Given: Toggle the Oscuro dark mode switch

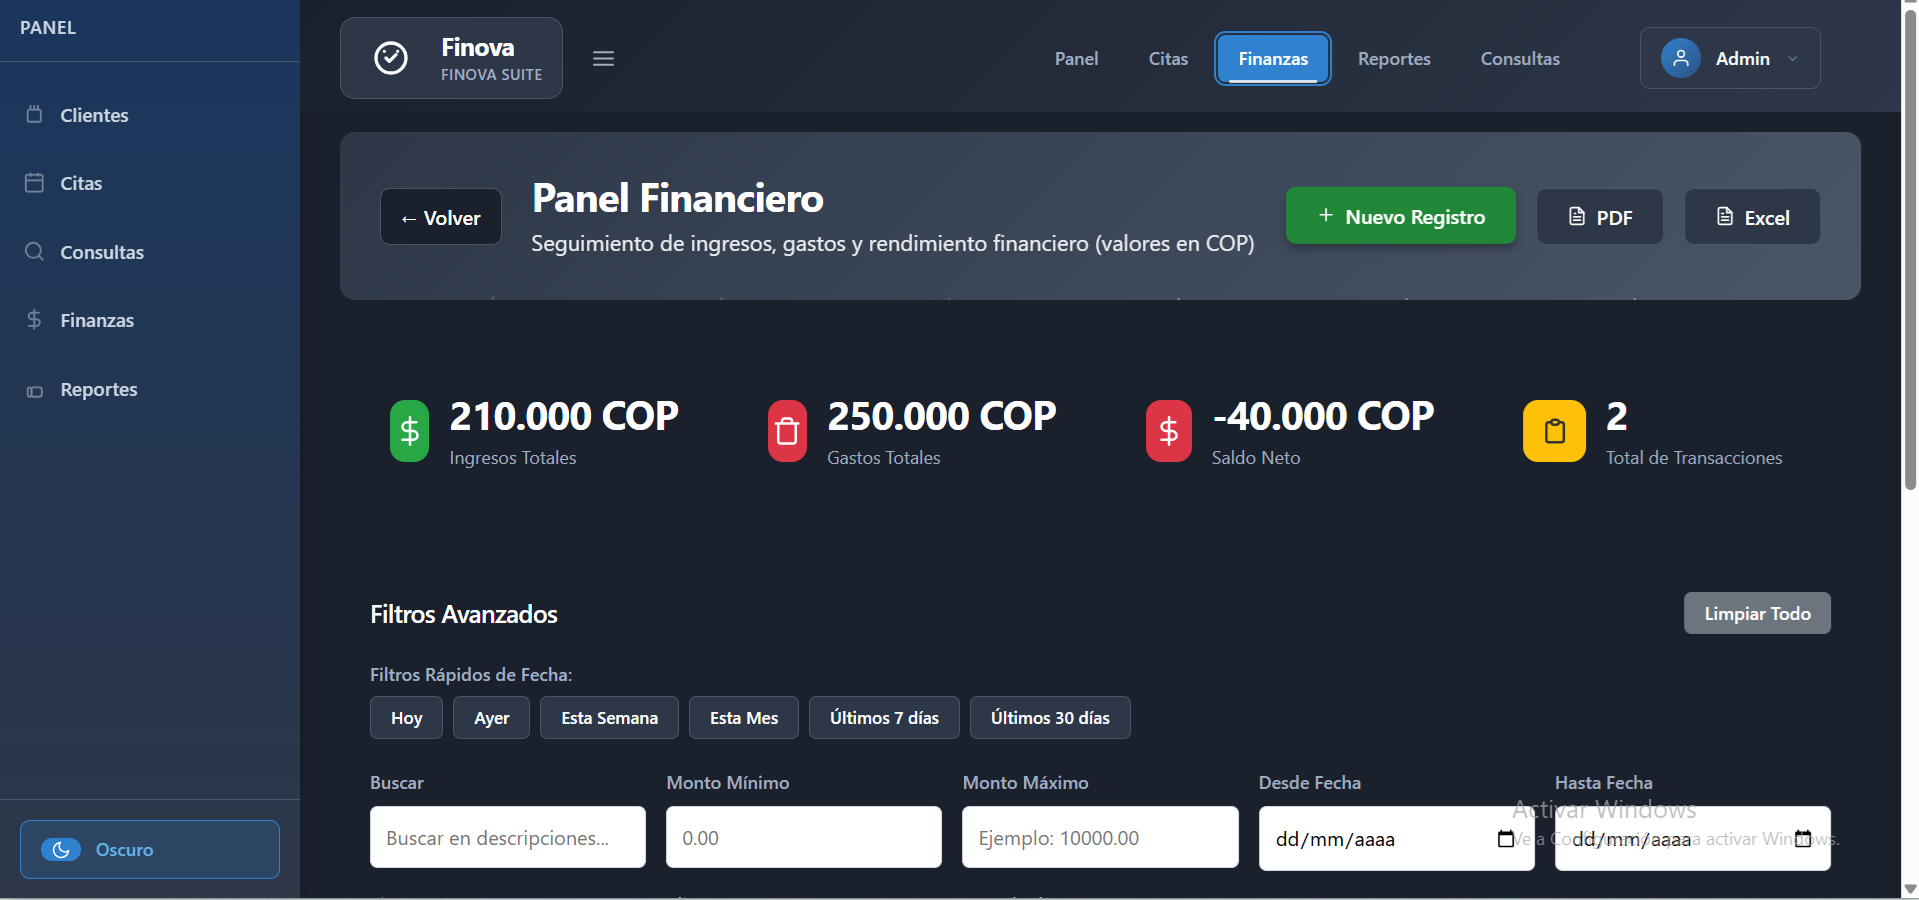Looking at the screenshot, I should [x=61, y=849].
